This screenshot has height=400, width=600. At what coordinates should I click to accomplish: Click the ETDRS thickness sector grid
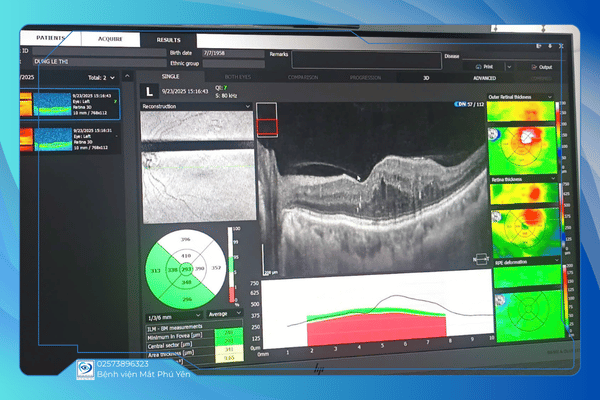click(x=182, y=268)
